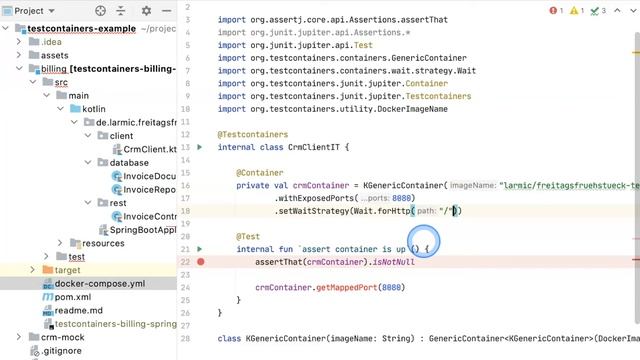Screen dimensions: 640x360
Task: Run test gutter icon on line 21
Action: pos(200,249)
